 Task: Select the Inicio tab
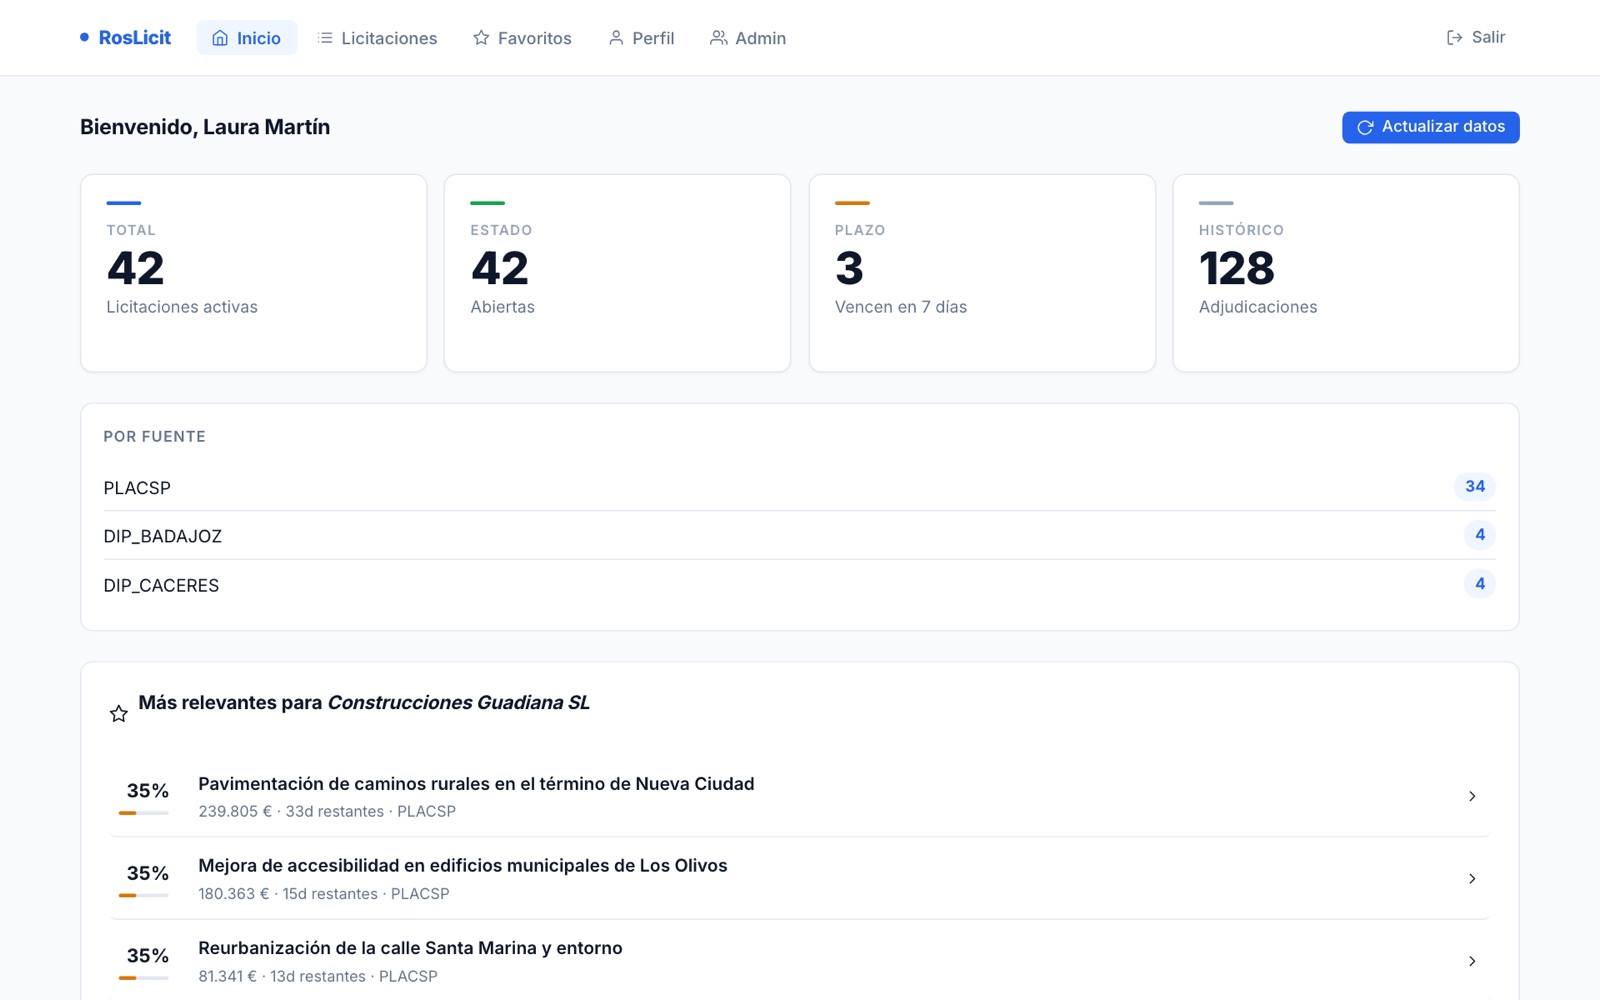click(246, 38)
